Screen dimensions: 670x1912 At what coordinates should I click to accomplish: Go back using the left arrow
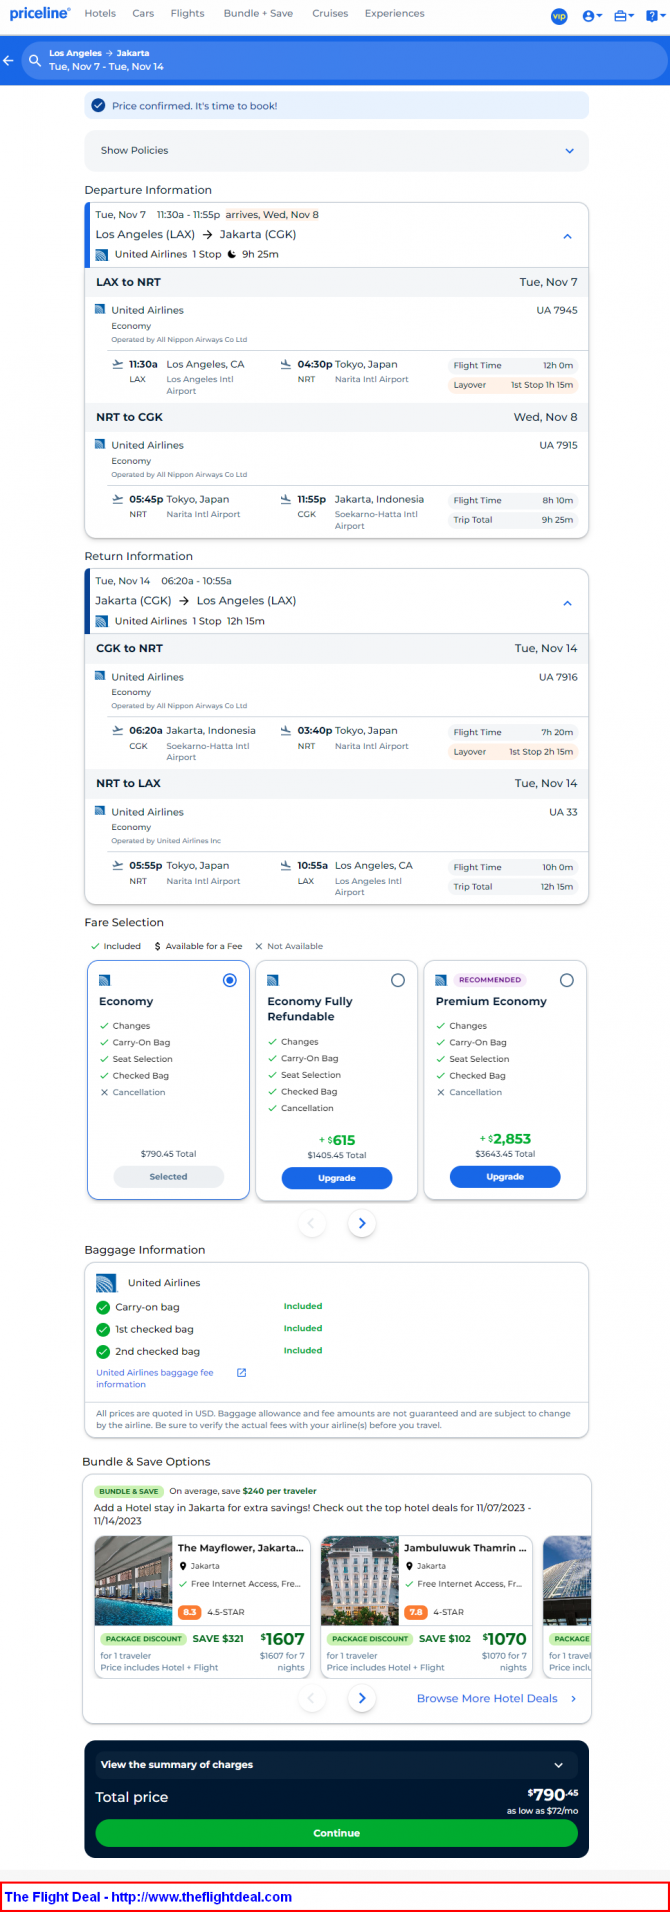(8, 60)
